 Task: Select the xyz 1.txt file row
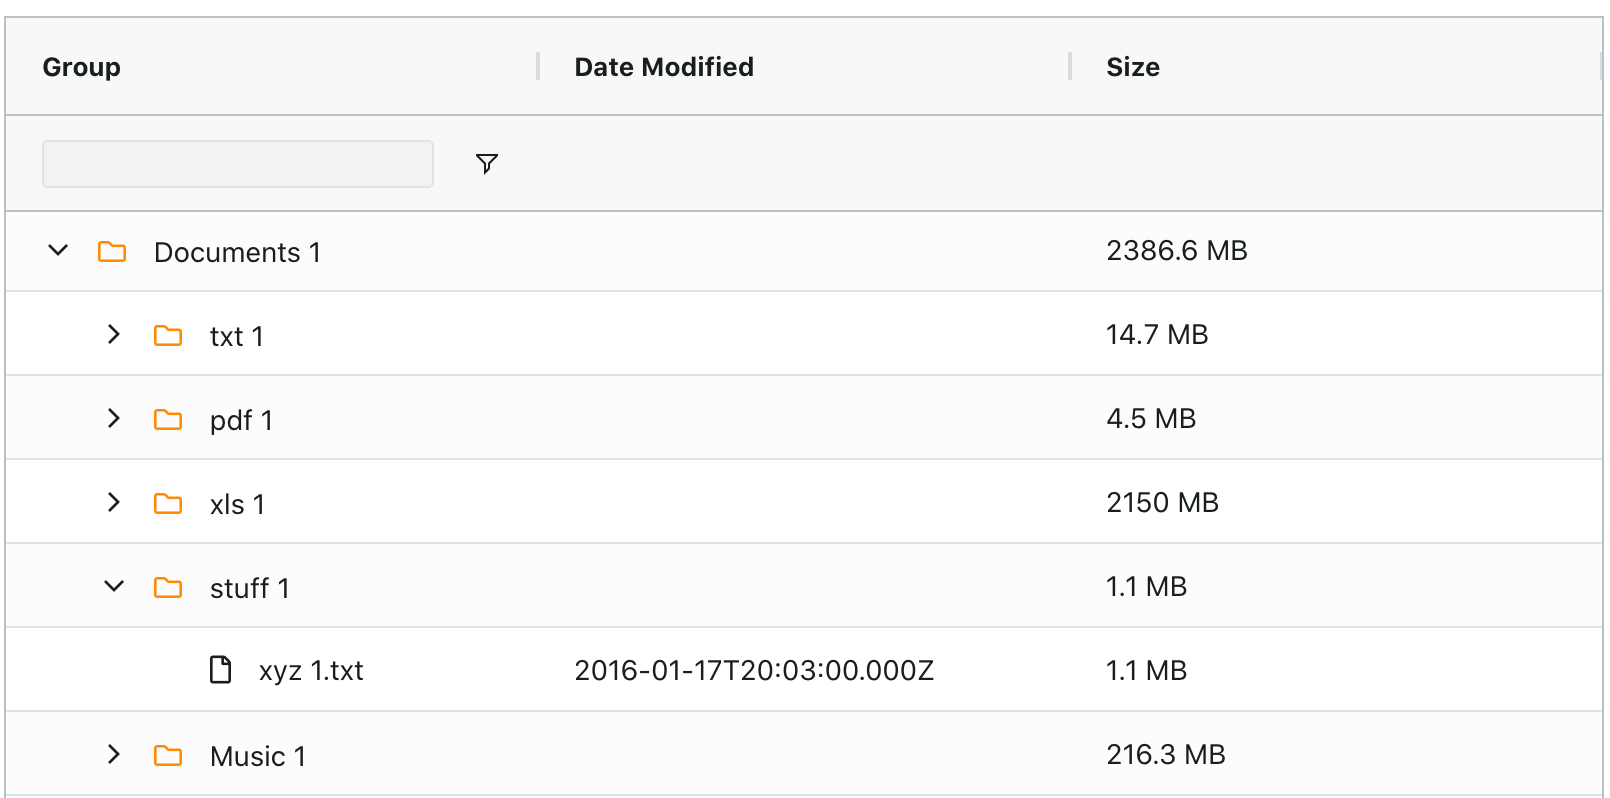[804, 669]
